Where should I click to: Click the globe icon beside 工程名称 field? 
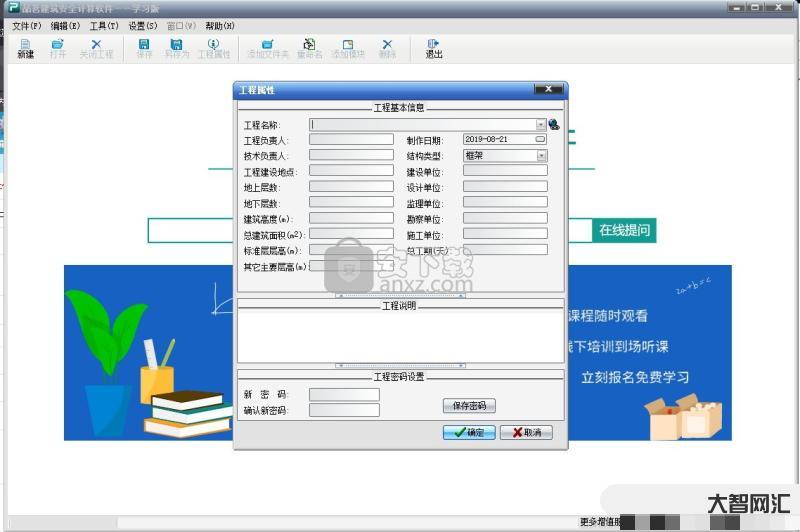point(554,125)
